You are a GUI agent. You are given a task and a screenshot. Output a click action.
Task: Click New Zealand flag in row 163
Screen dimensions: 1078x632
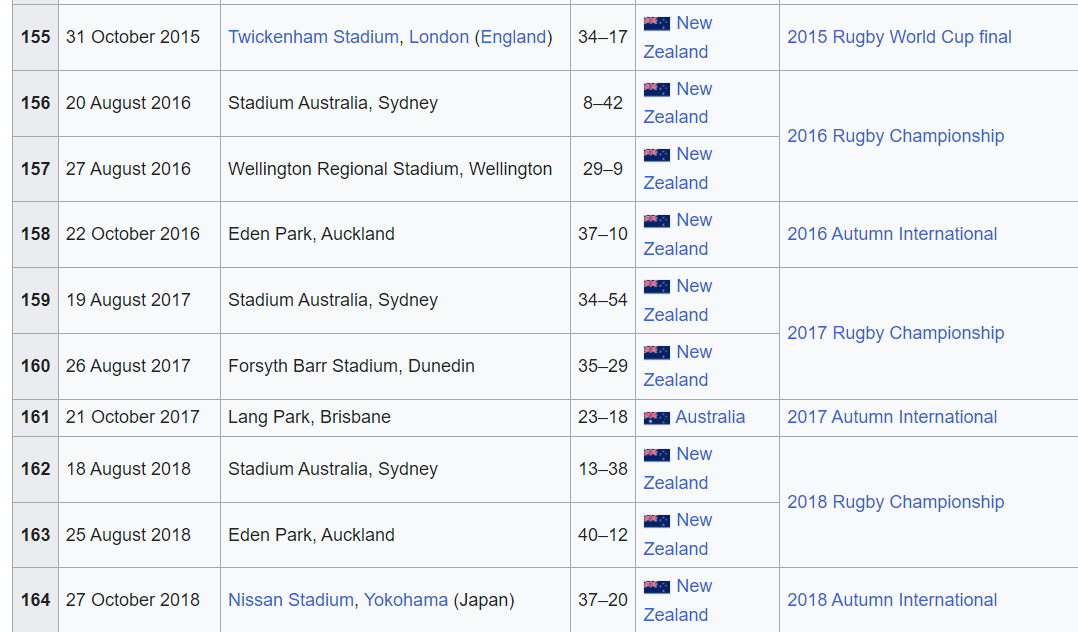coord(656,521)
